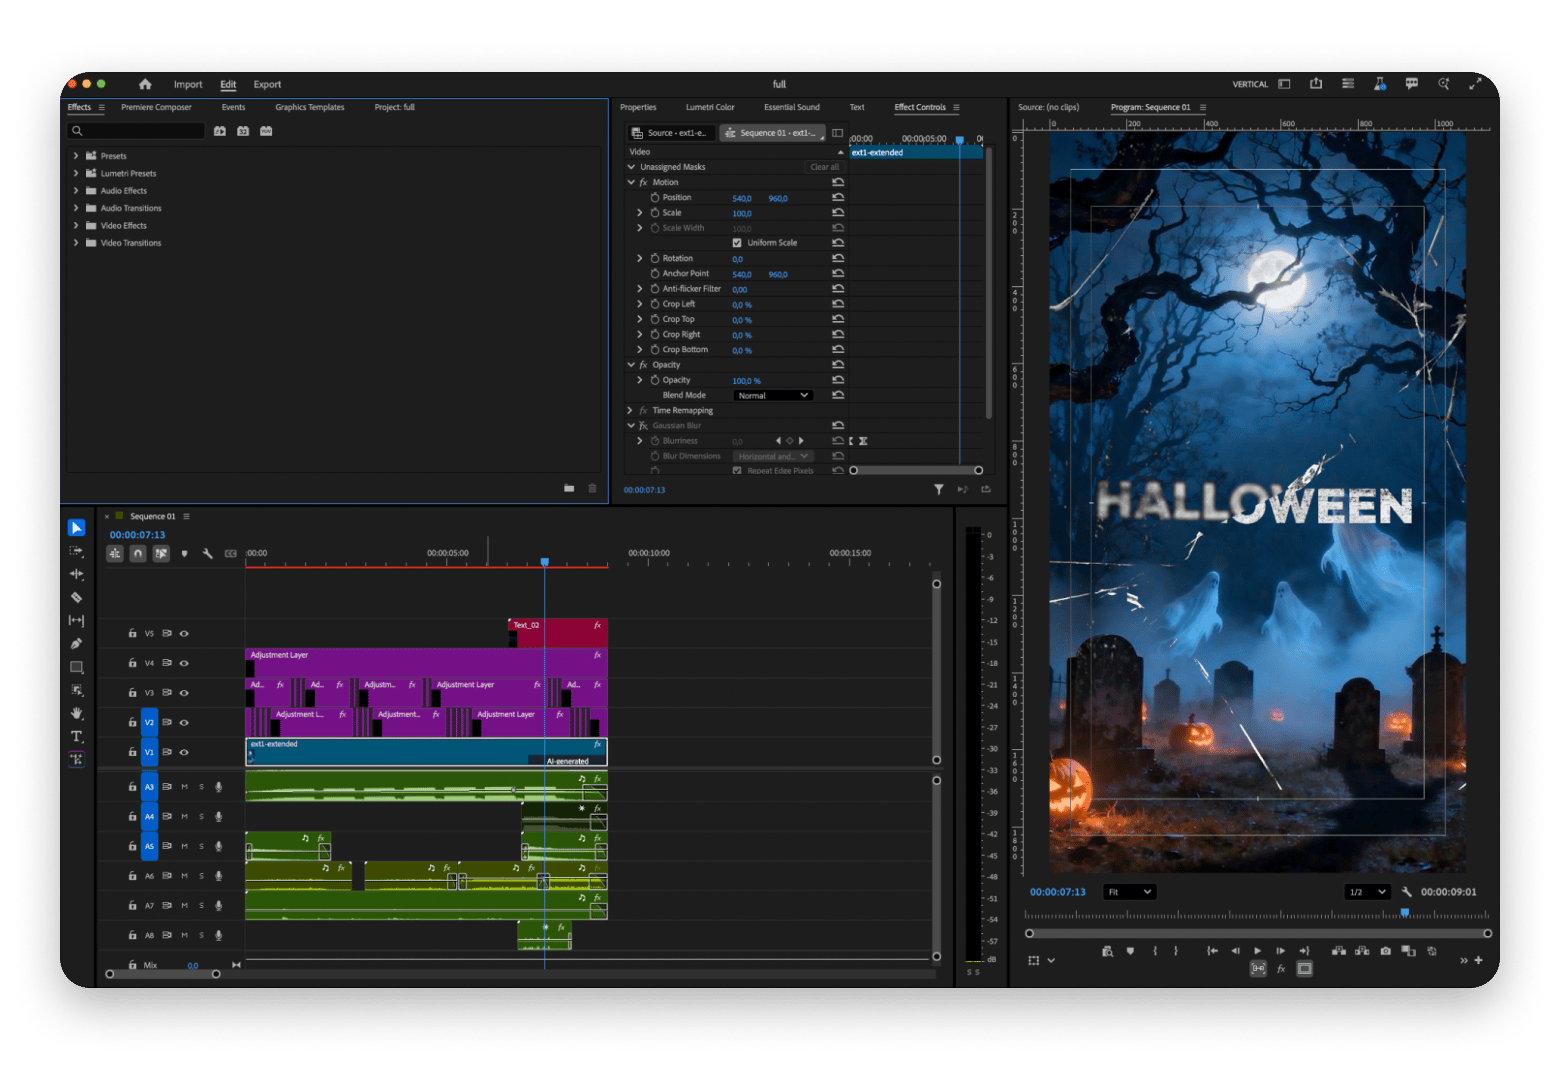Screen dimensions: 1560x1068
Task: Select the Hand tool in the toolbar
Action: pyautogui.click(x=77, y=712)
